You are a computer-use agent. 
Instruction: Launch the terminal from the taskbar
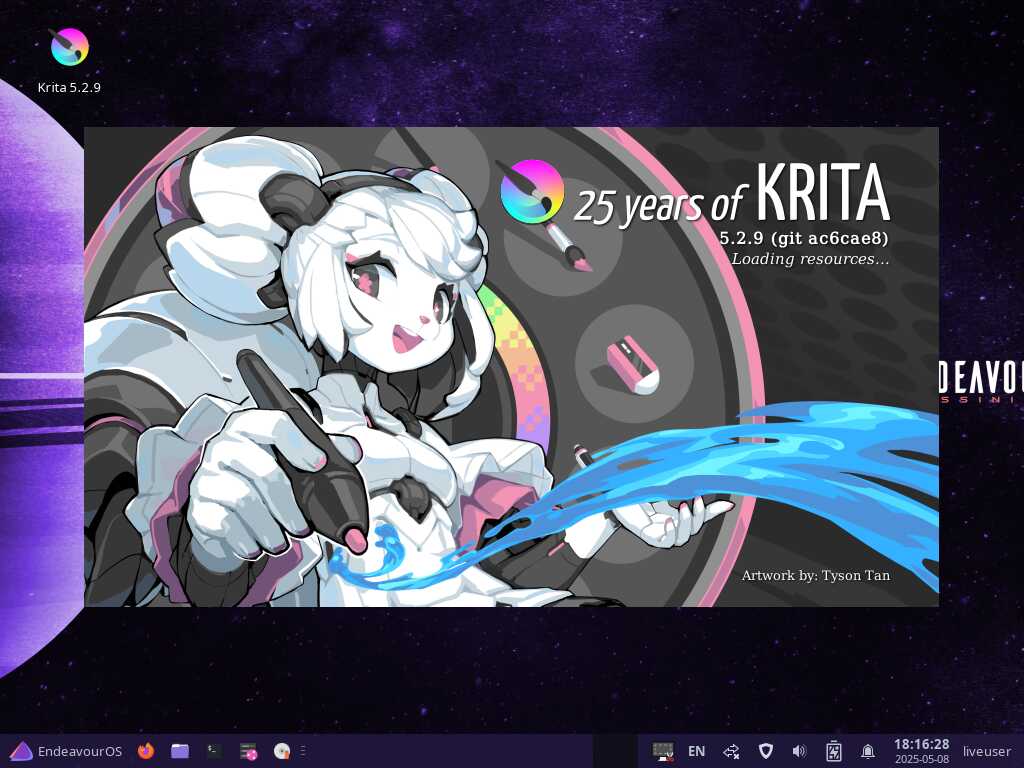click(214, 751)
